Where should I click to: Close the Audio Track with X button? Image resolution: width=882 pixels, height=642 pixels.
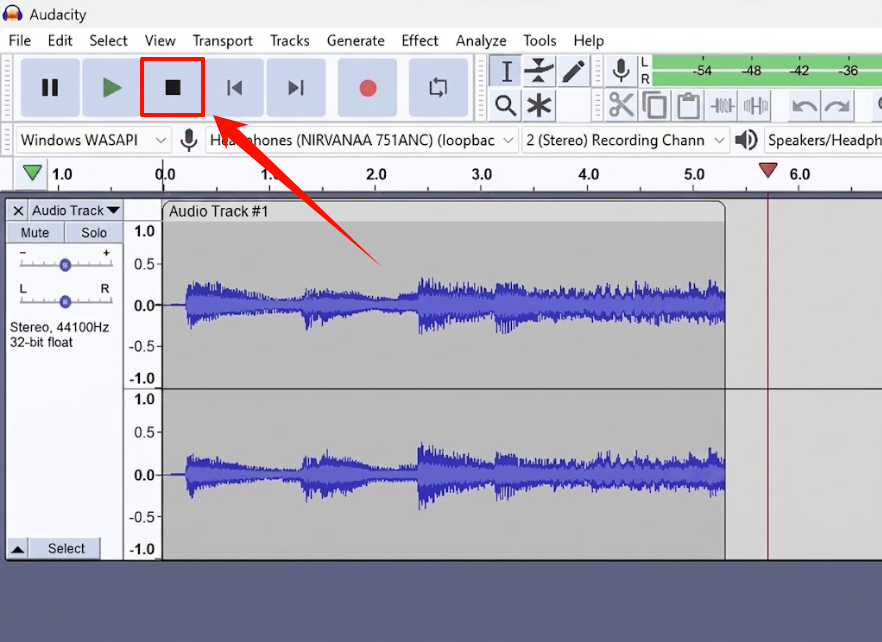[x=18, y=210]
